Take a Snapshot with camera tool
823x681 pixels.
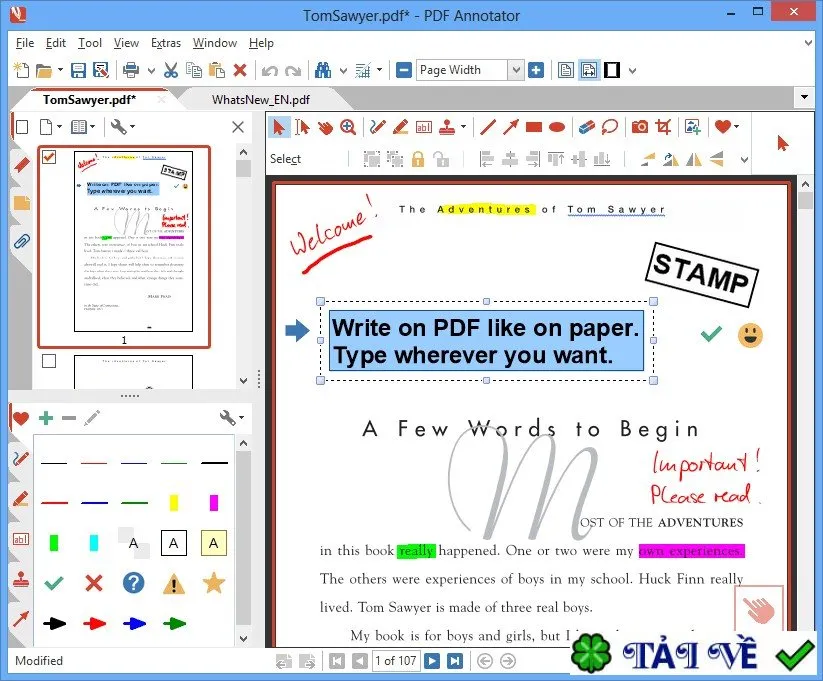(x=639, y=127)
